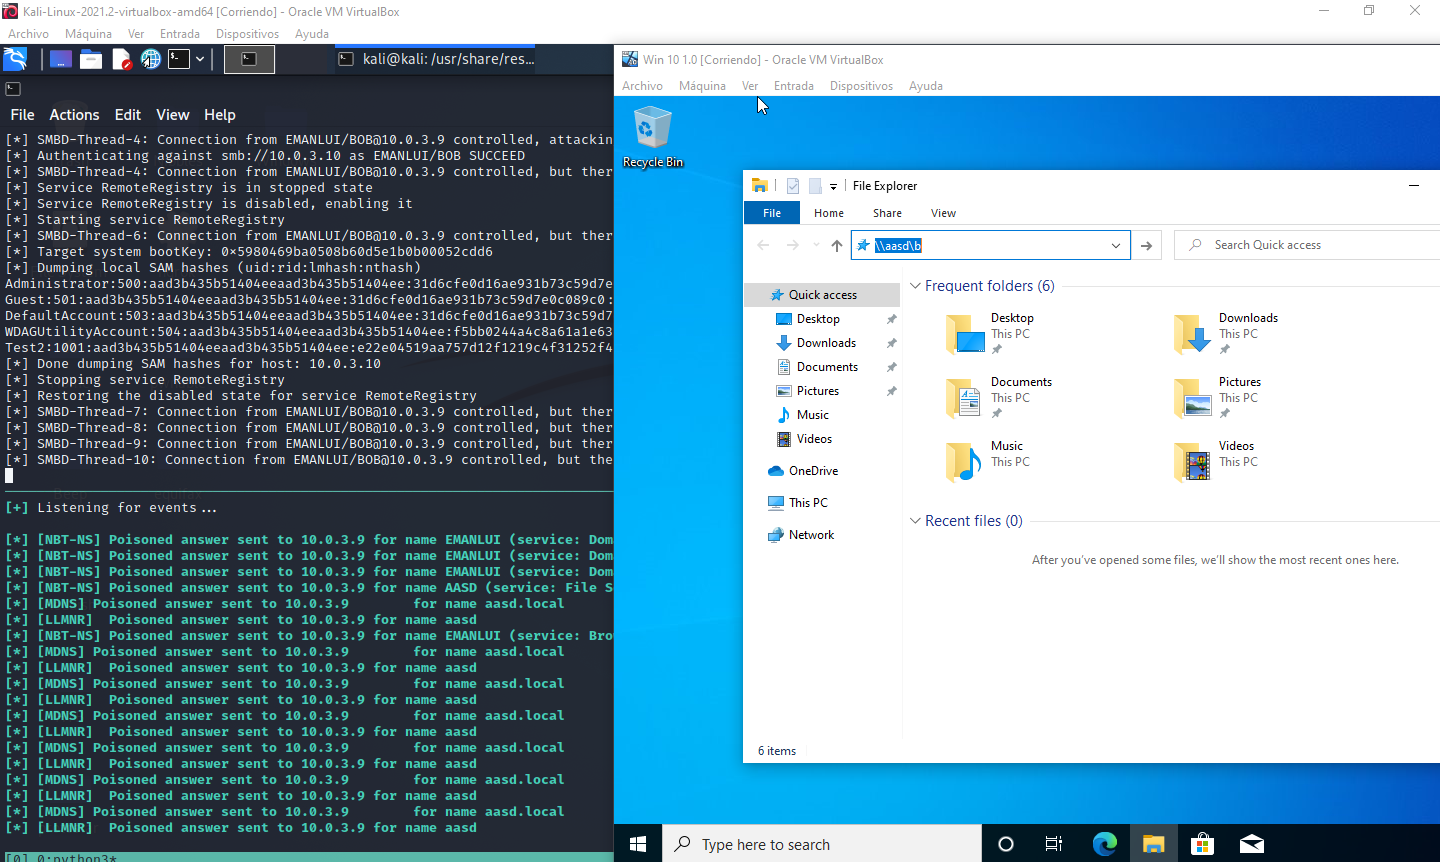
Task: Expand the Kali terminal launcher dropdown arrow
Action: (200, 59)
